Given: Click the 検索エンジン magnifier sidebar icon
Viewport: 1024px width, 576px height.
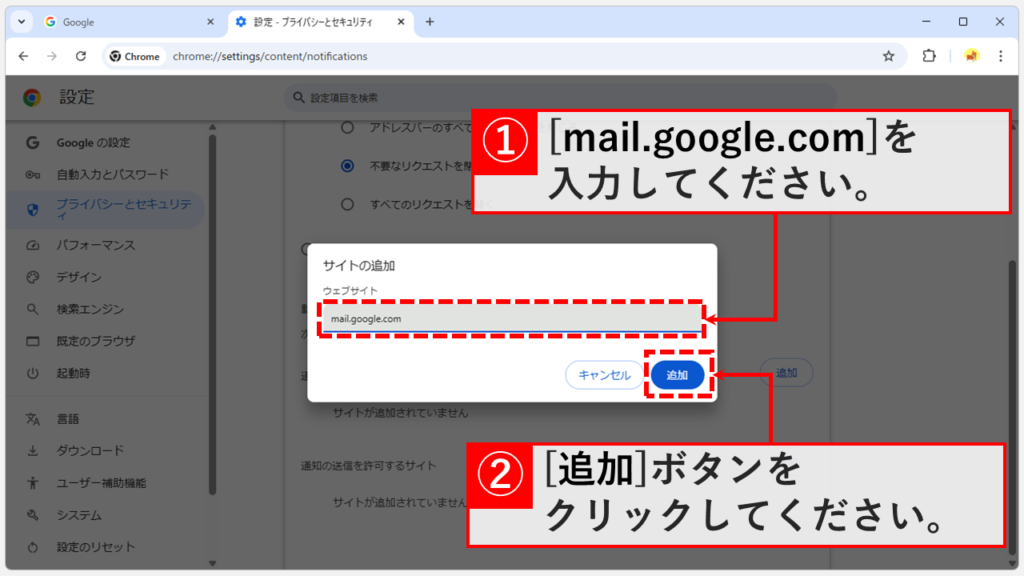Looking at the screenshot, I should (x=31, y=310).
